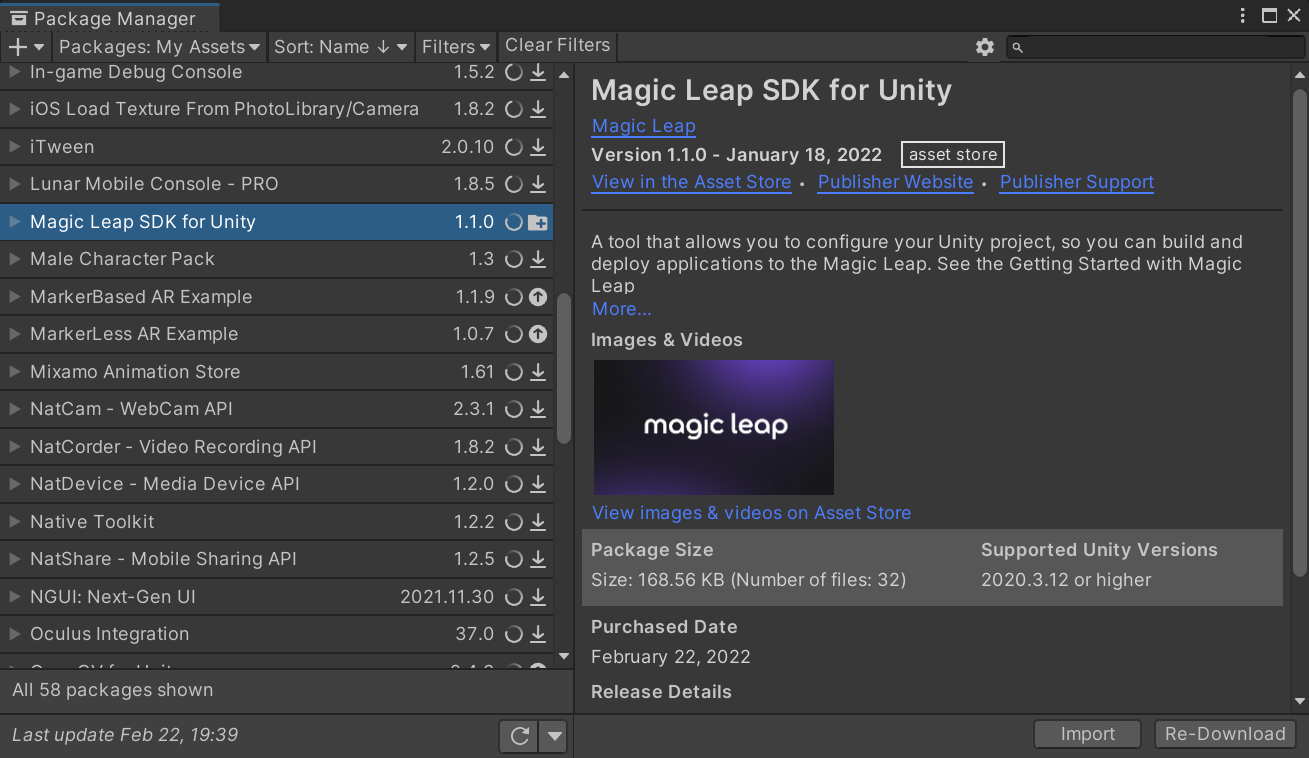Download NatCam - WebCam API

pyautogui.click(x=538, y=409)
